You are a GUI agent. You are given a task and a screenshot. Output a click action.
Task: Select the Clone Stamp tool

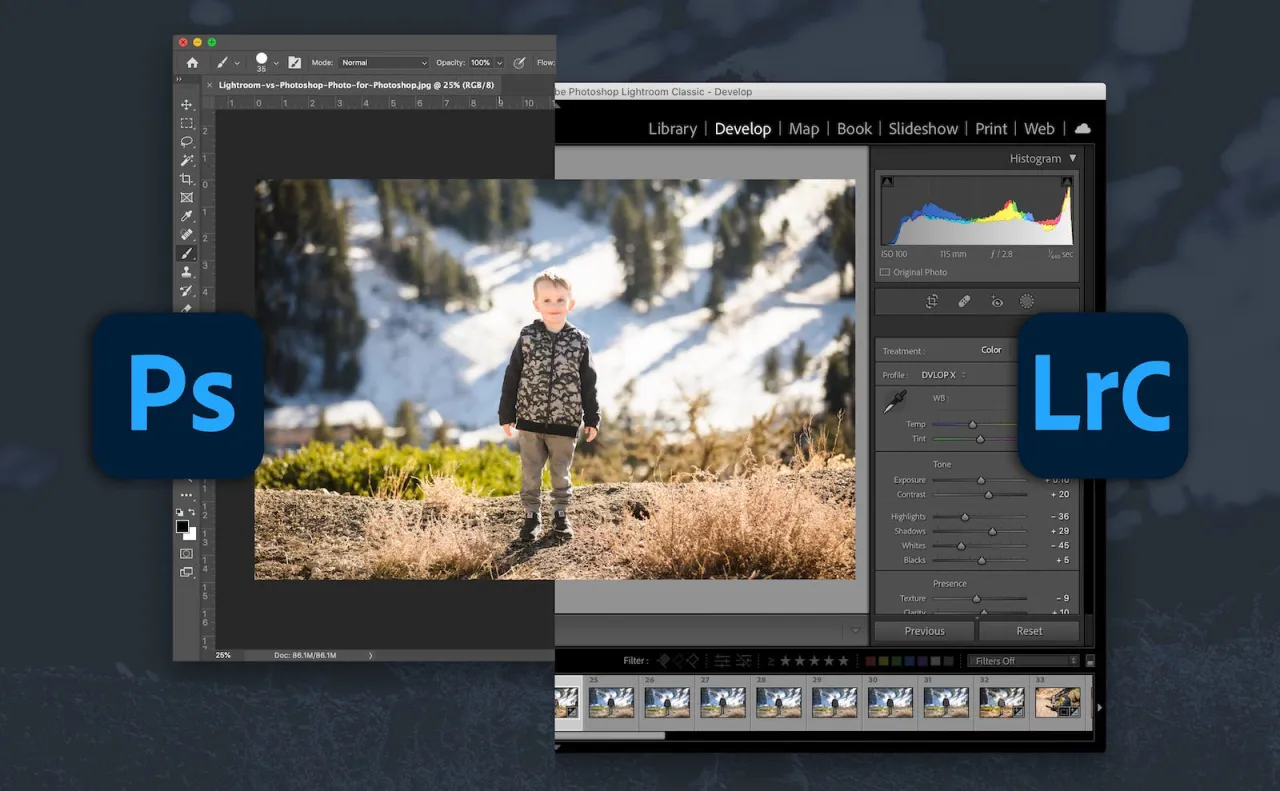186,271
